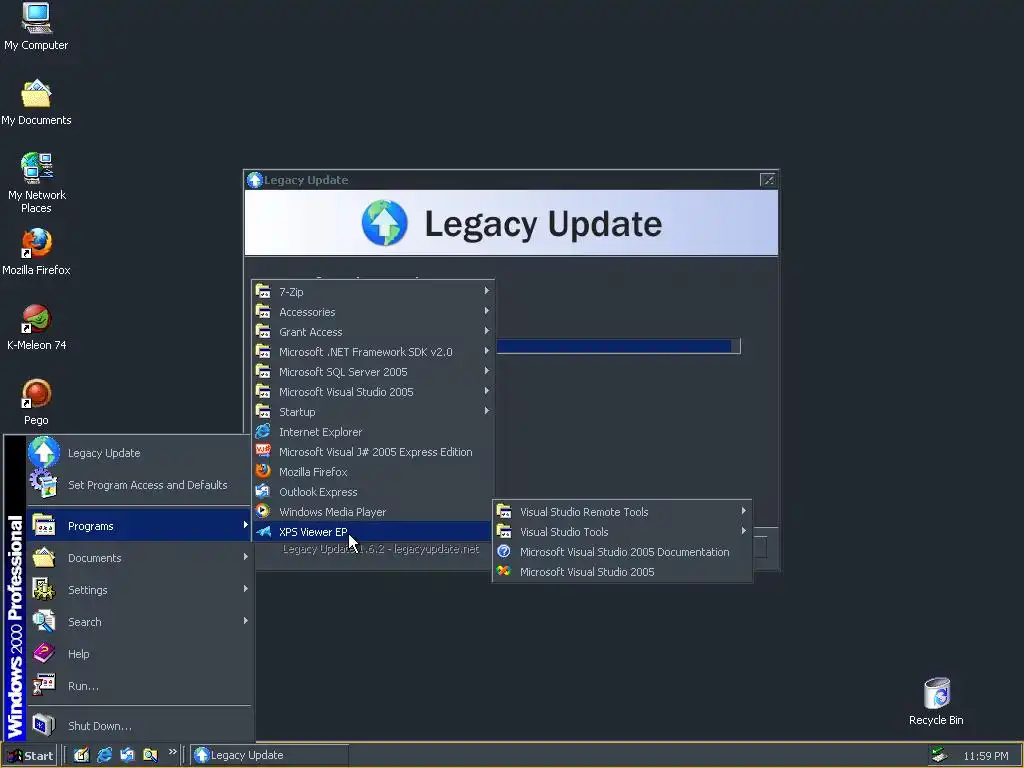The width and height of the screenshot is (1024, 768).
Task: Click Visual J# 2005 Express icon
Action: pyautogui.click(x=263, y=451)
